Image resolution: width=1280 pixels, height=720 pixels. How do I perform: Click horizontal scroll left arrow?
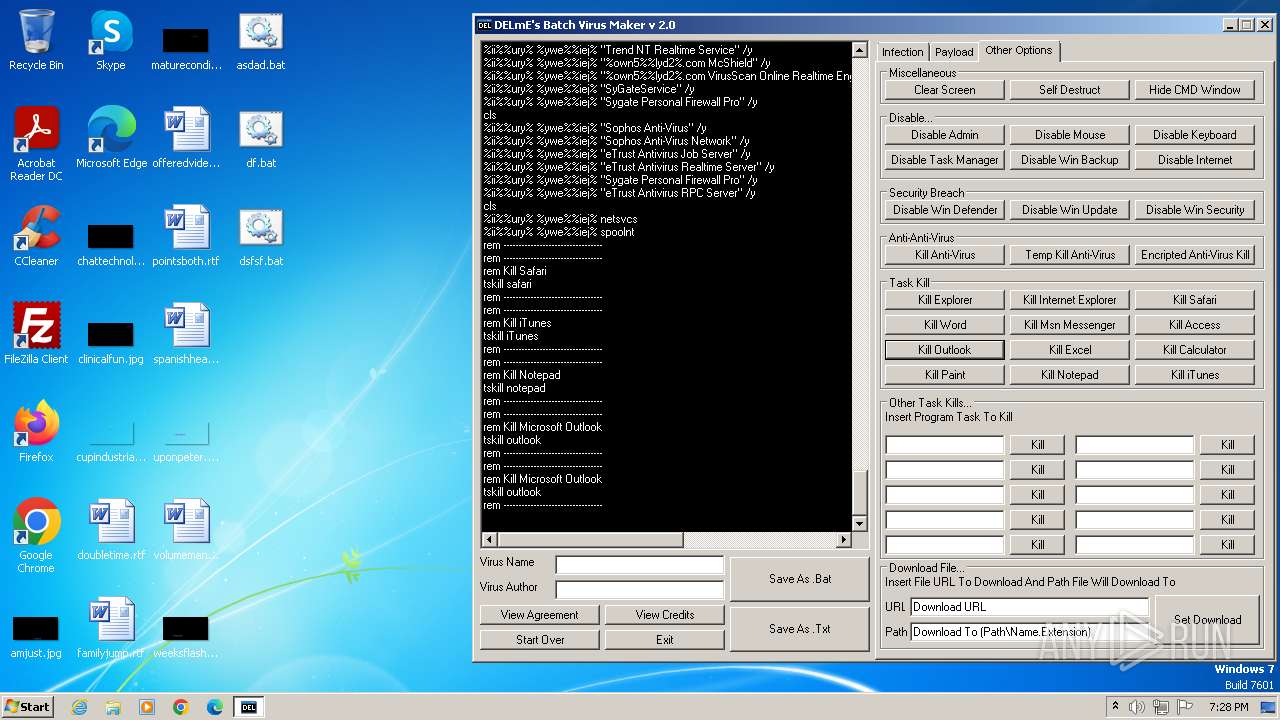click(489, 540)
